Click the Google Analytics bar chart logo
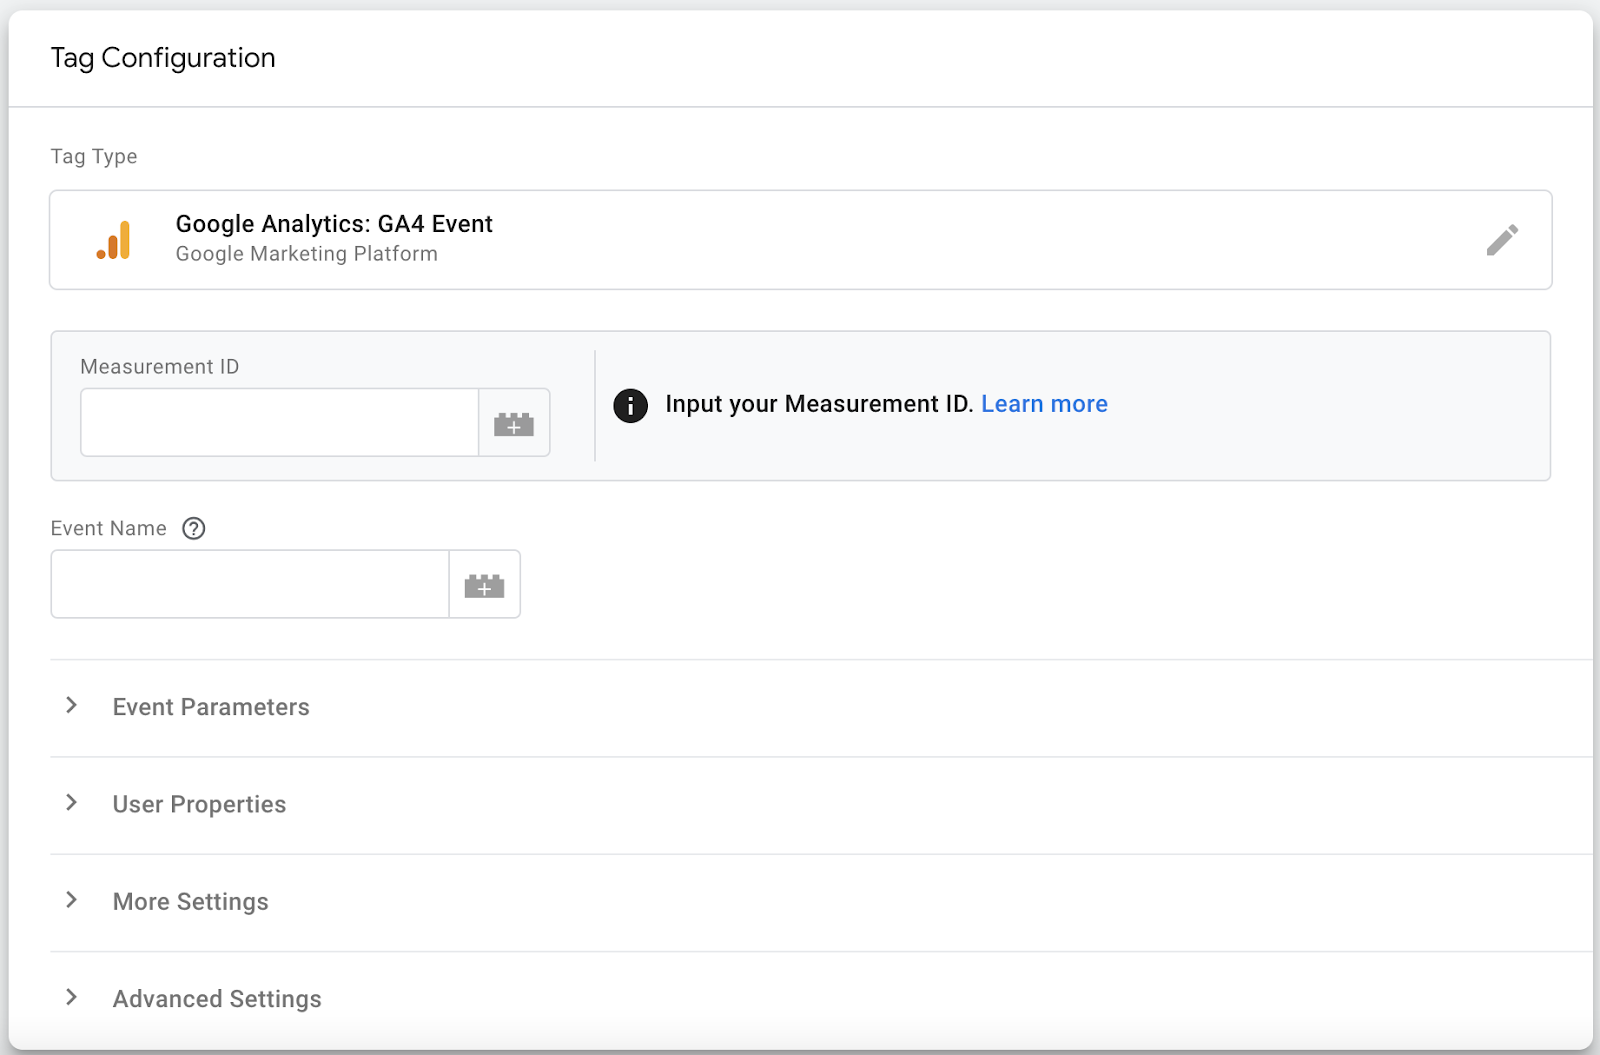This screenshot has width=1600, height=1055. (x=114, y=240)
